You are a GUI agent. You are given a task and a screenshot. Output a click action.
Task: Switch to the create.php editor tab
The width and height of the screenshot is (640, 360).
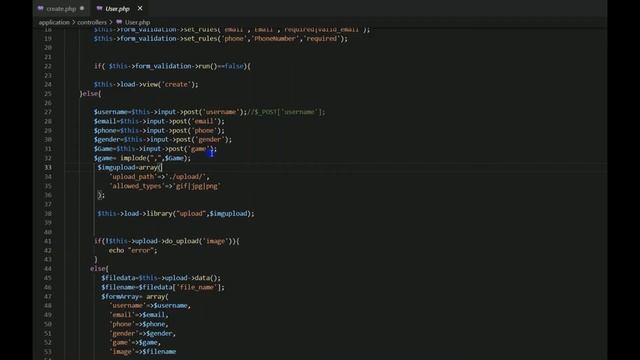click(x=61, y=9)
